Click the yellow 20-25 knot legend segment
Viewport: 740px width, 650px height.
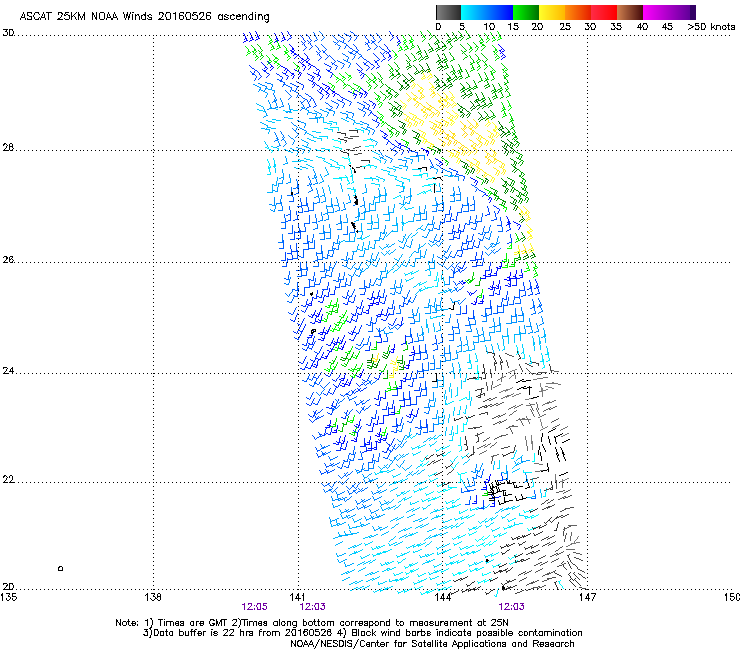(552, 12)
